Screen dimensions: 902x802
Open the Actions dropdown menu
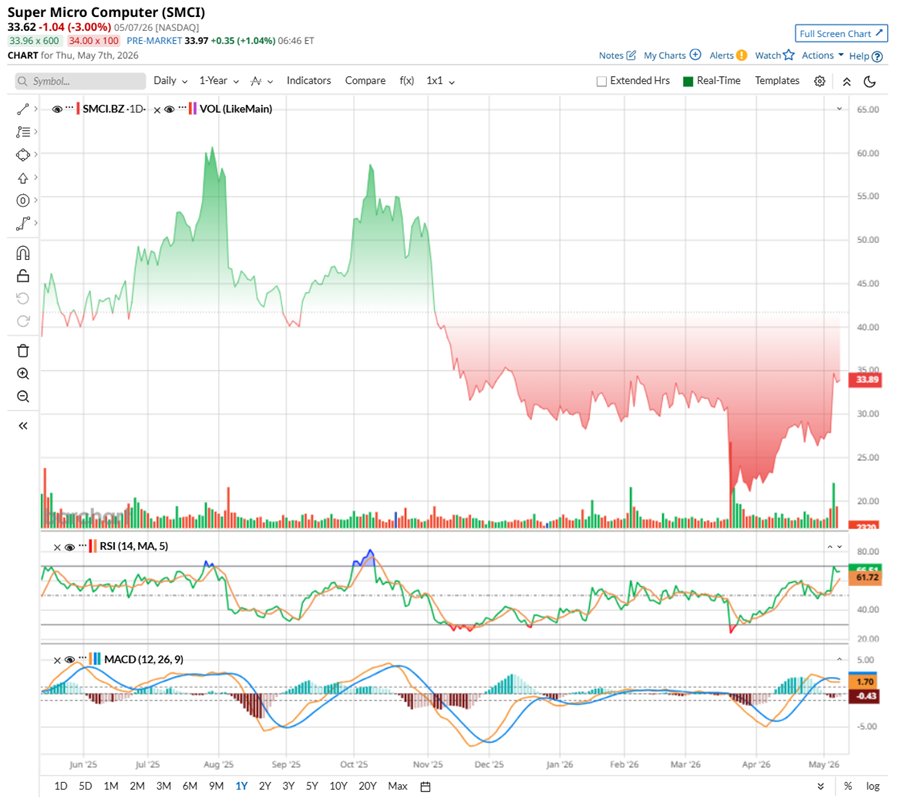(823, 55)
